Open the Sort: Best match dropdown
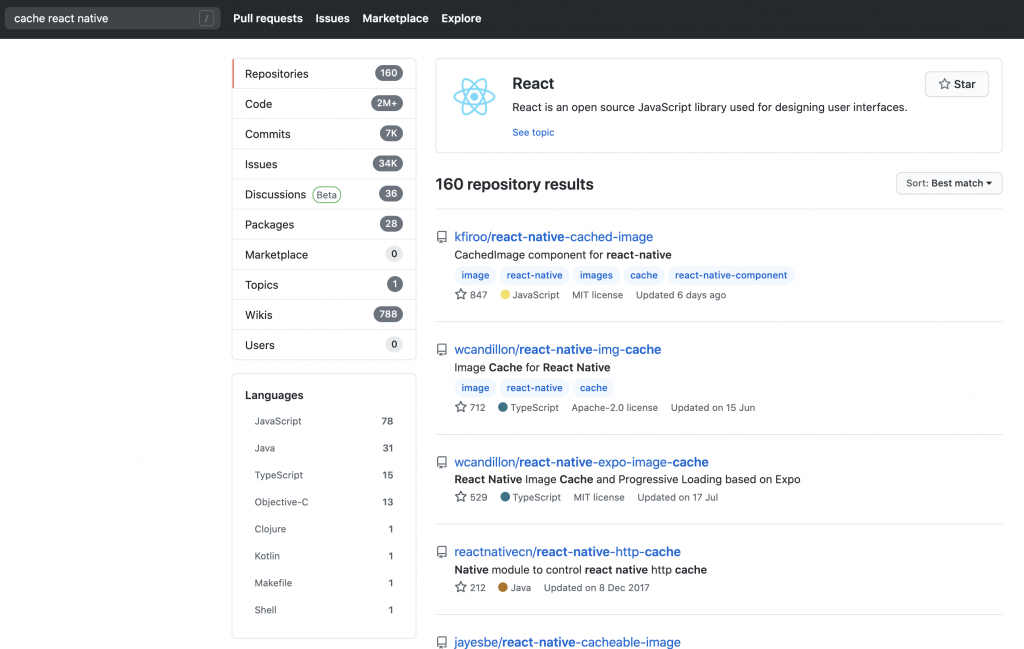This screenshot has height=649, width=1024. [949, 183]
